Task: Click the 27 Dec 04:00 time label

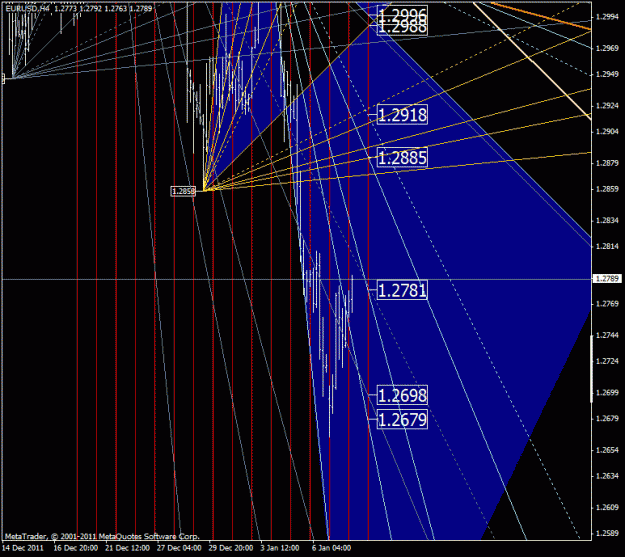Action: (x=179, y=548)
